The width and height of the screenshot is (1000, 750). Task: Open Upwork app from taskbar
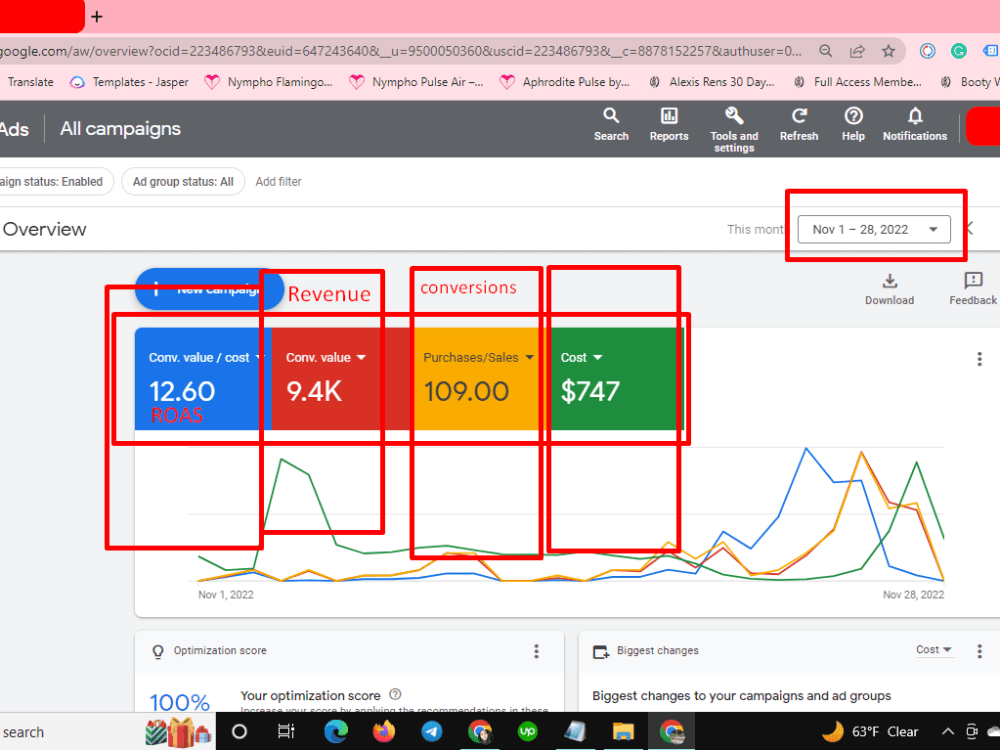click(527, 732)
